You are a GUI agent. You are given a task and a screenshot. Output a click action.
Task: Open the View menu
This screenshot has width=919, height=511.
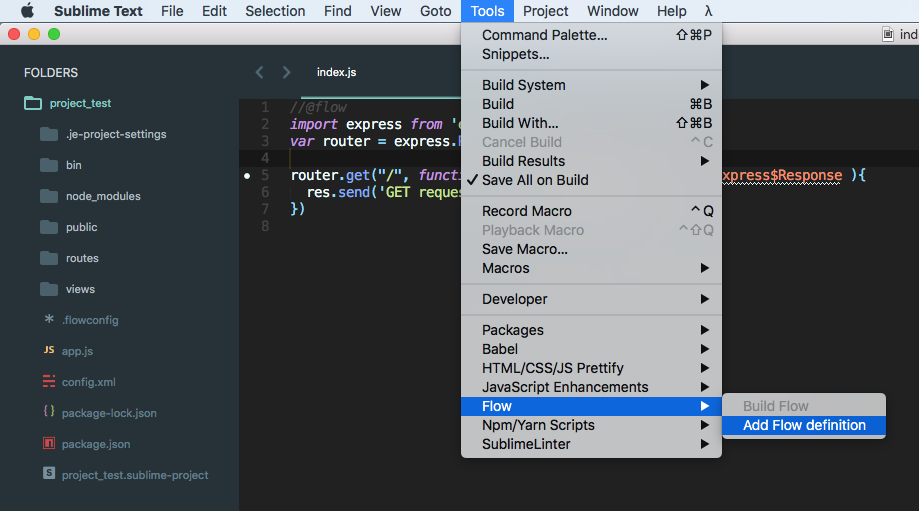coord(386,11)
